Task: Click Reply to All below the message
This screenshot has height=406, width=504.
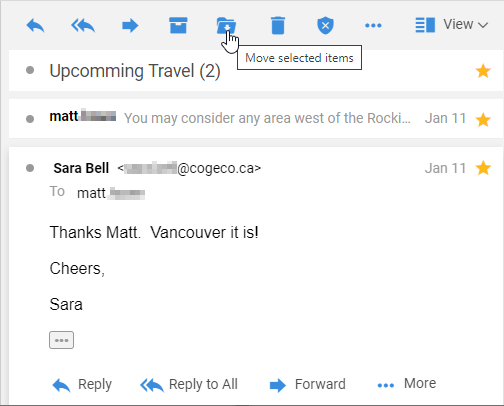Action: pos(189,385)
